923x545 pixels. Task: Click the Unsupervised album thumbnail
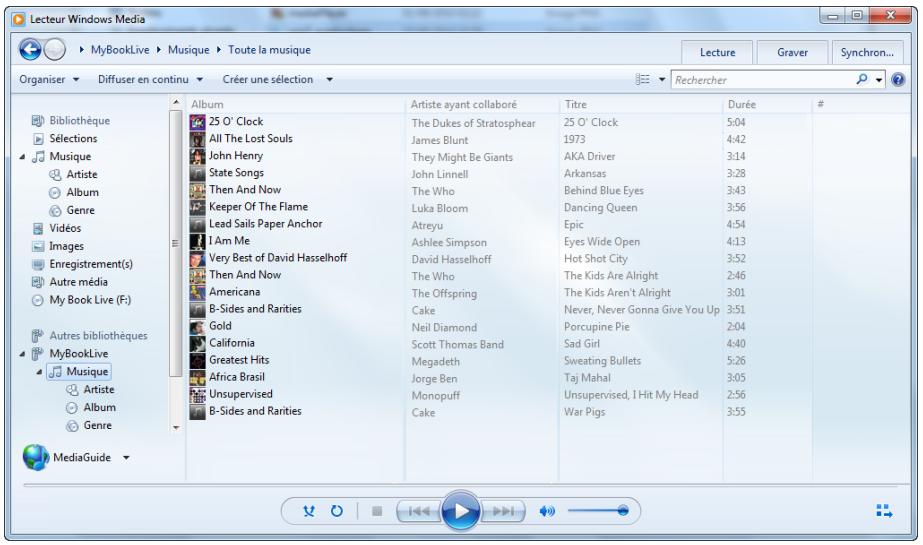coord(197,394)
